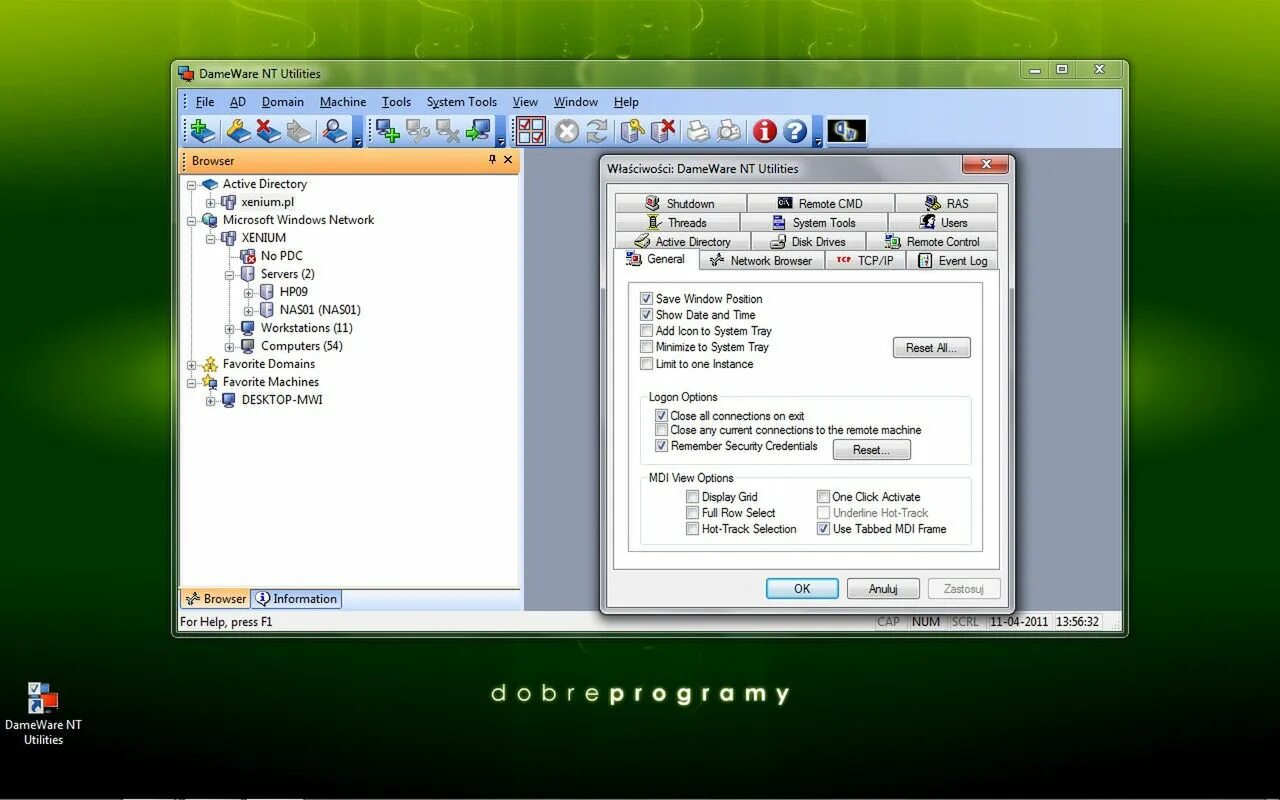Expand the DESKTOP-MWI node
Screen dimensions: 1280x800
(210, 400)
